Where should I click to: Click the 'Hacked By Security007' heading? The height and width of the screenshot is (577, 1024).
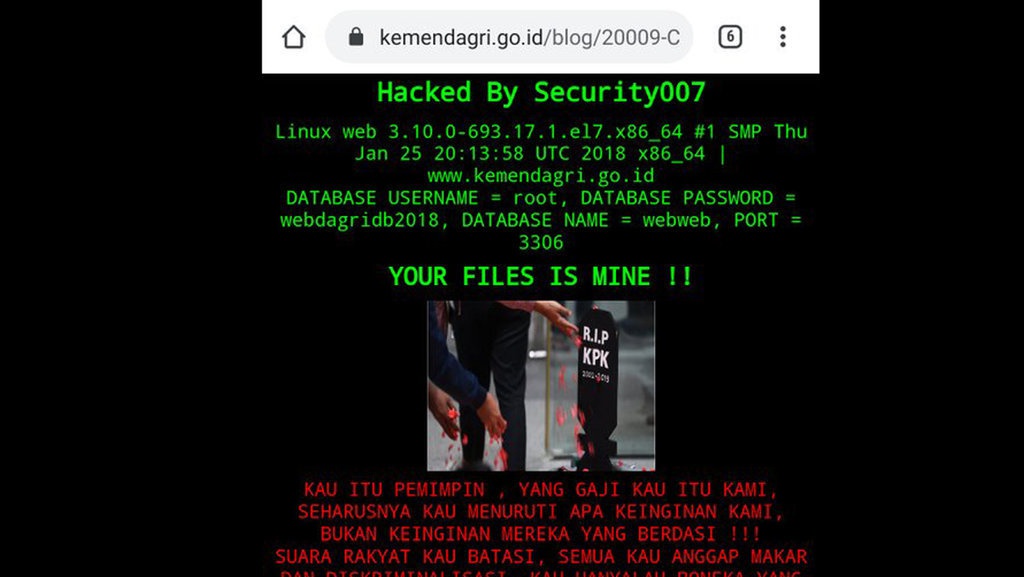541,92
